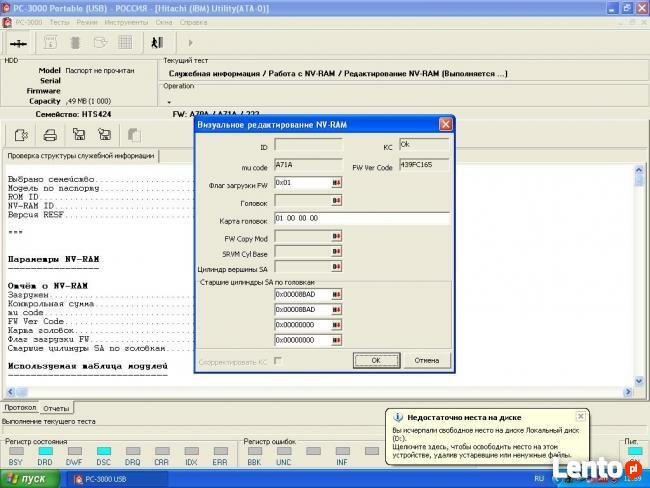
Task: Switch to the Протокол tab
Action: (x=20, y=408)
